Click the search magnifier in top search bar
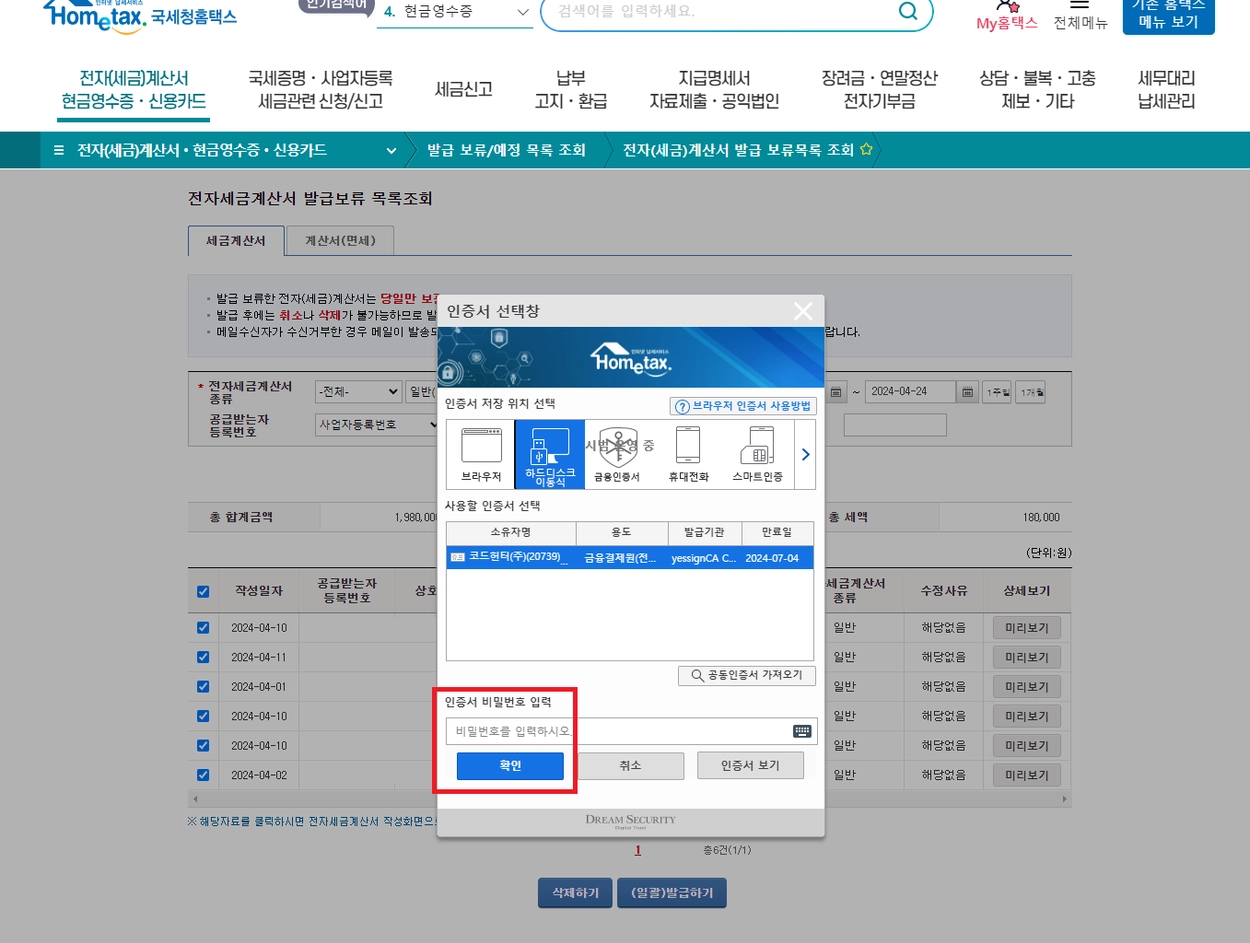Viewport: 1250px width, 943px height. click(908, 11)
